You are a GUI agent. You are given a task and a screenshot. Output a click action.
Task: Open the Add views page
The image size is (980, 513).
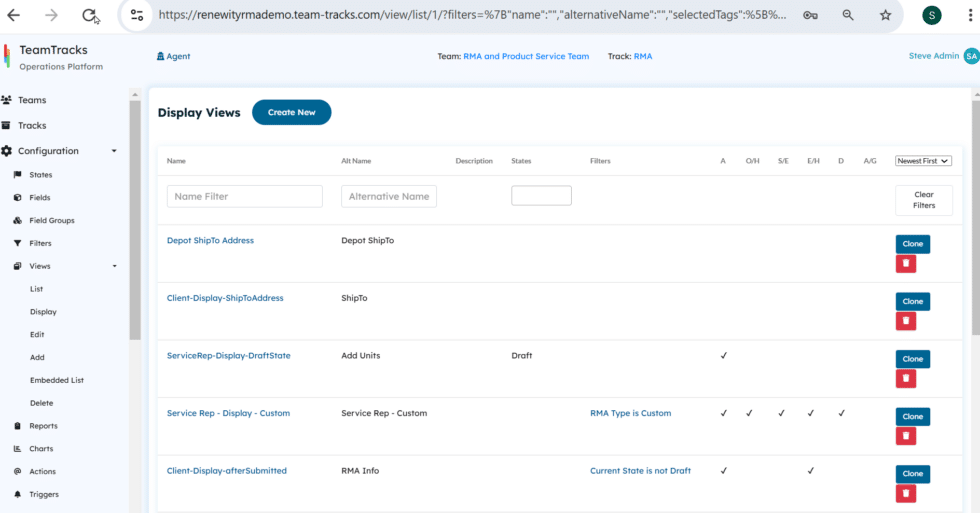[x=37, y=357]
